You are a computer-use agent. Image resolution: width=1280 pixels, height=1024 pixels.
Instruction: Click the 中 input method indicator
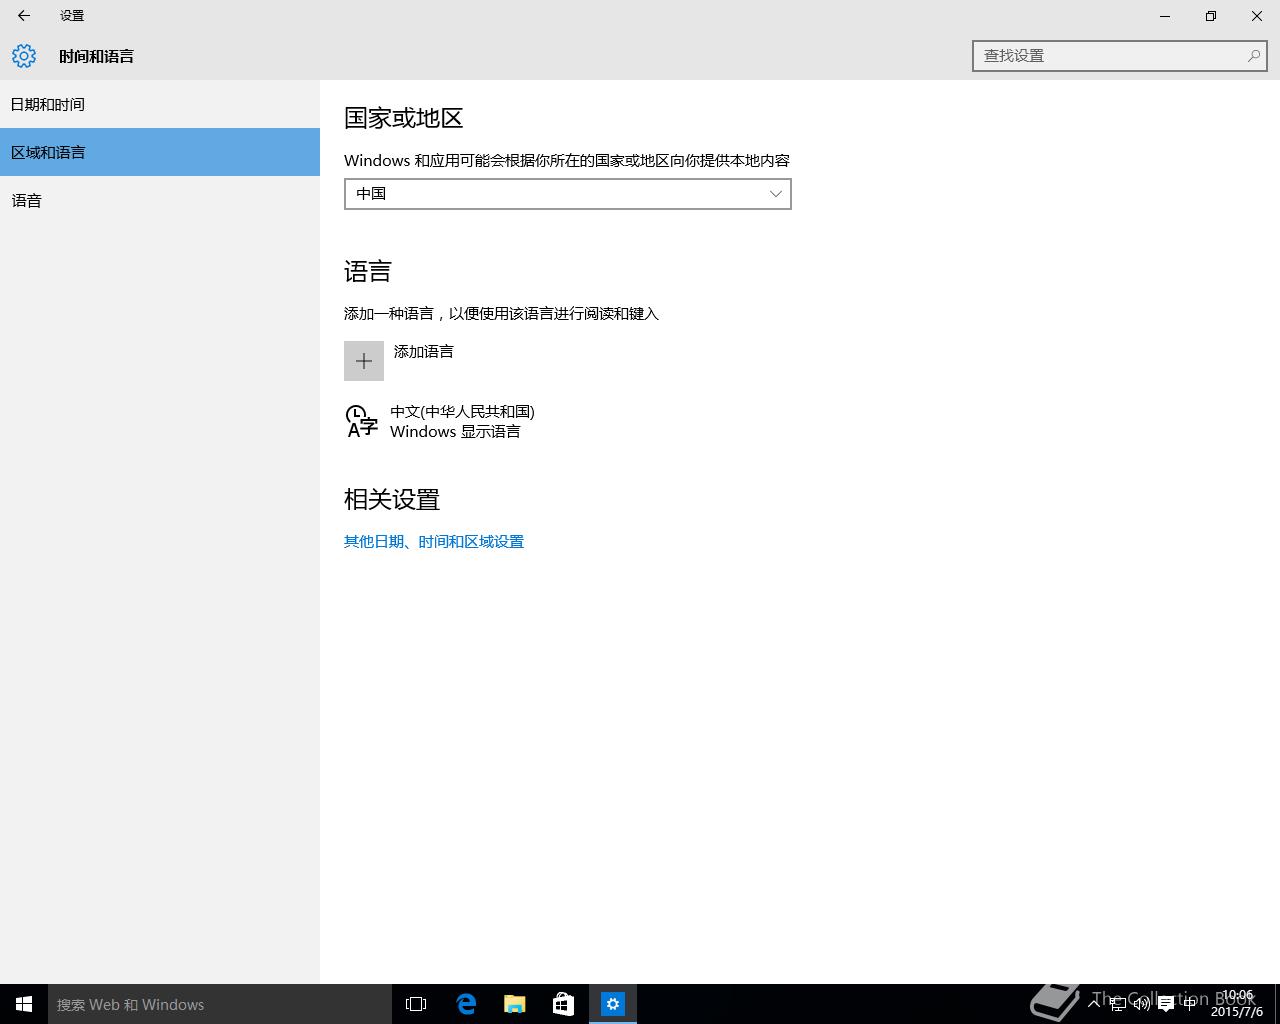1190,1004
